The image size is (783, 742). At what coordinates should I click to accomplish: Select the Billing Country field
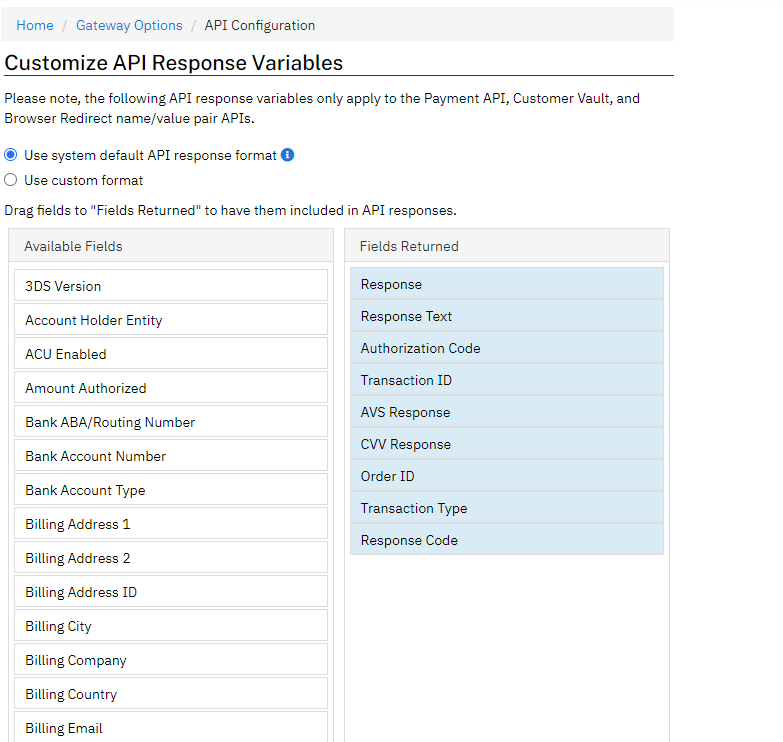click(171, 693)
